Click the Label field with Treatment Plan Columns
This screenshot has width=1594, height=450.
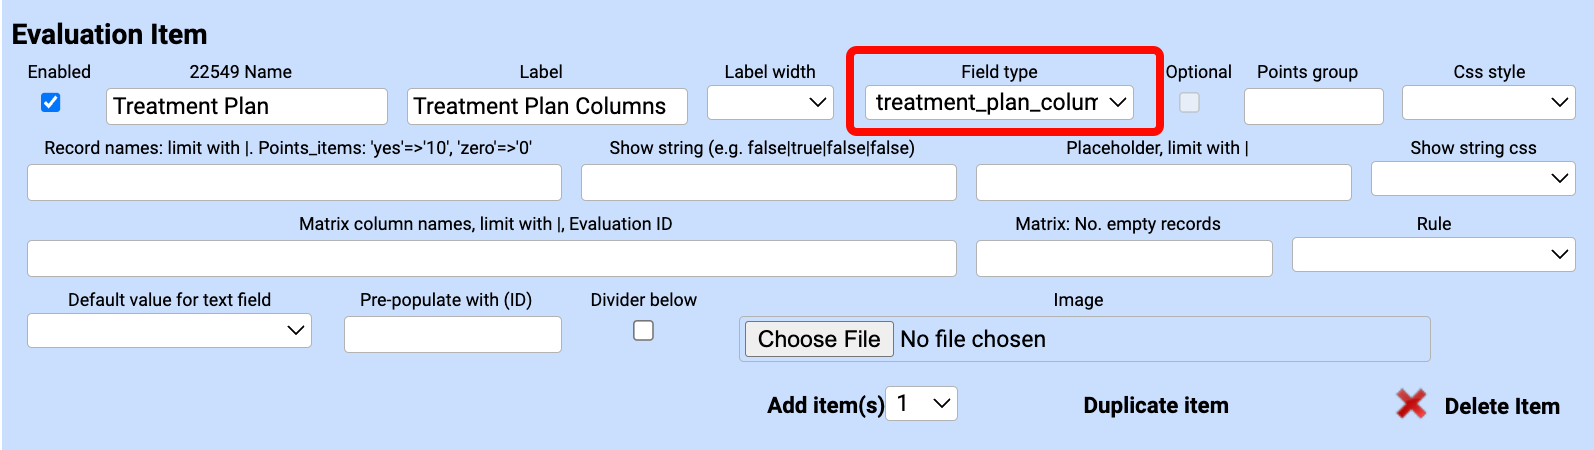click(x=547, y=106)
